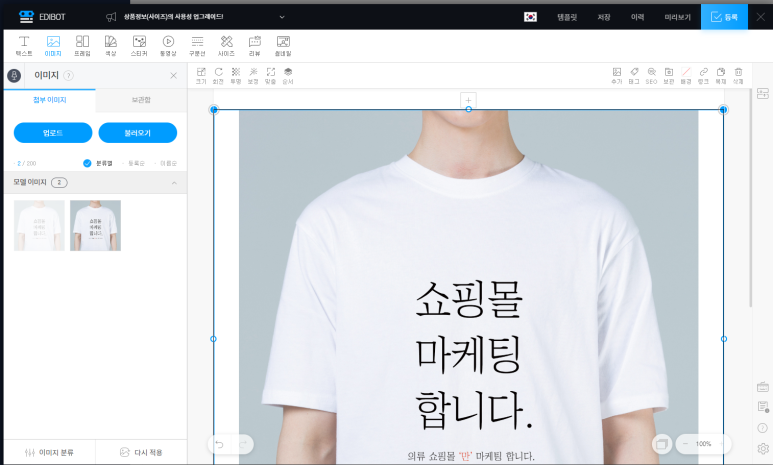Click the 업로드 upload button
Image resolution: width=773 pixels, height=465 pixels.
[x=53, y=133]
